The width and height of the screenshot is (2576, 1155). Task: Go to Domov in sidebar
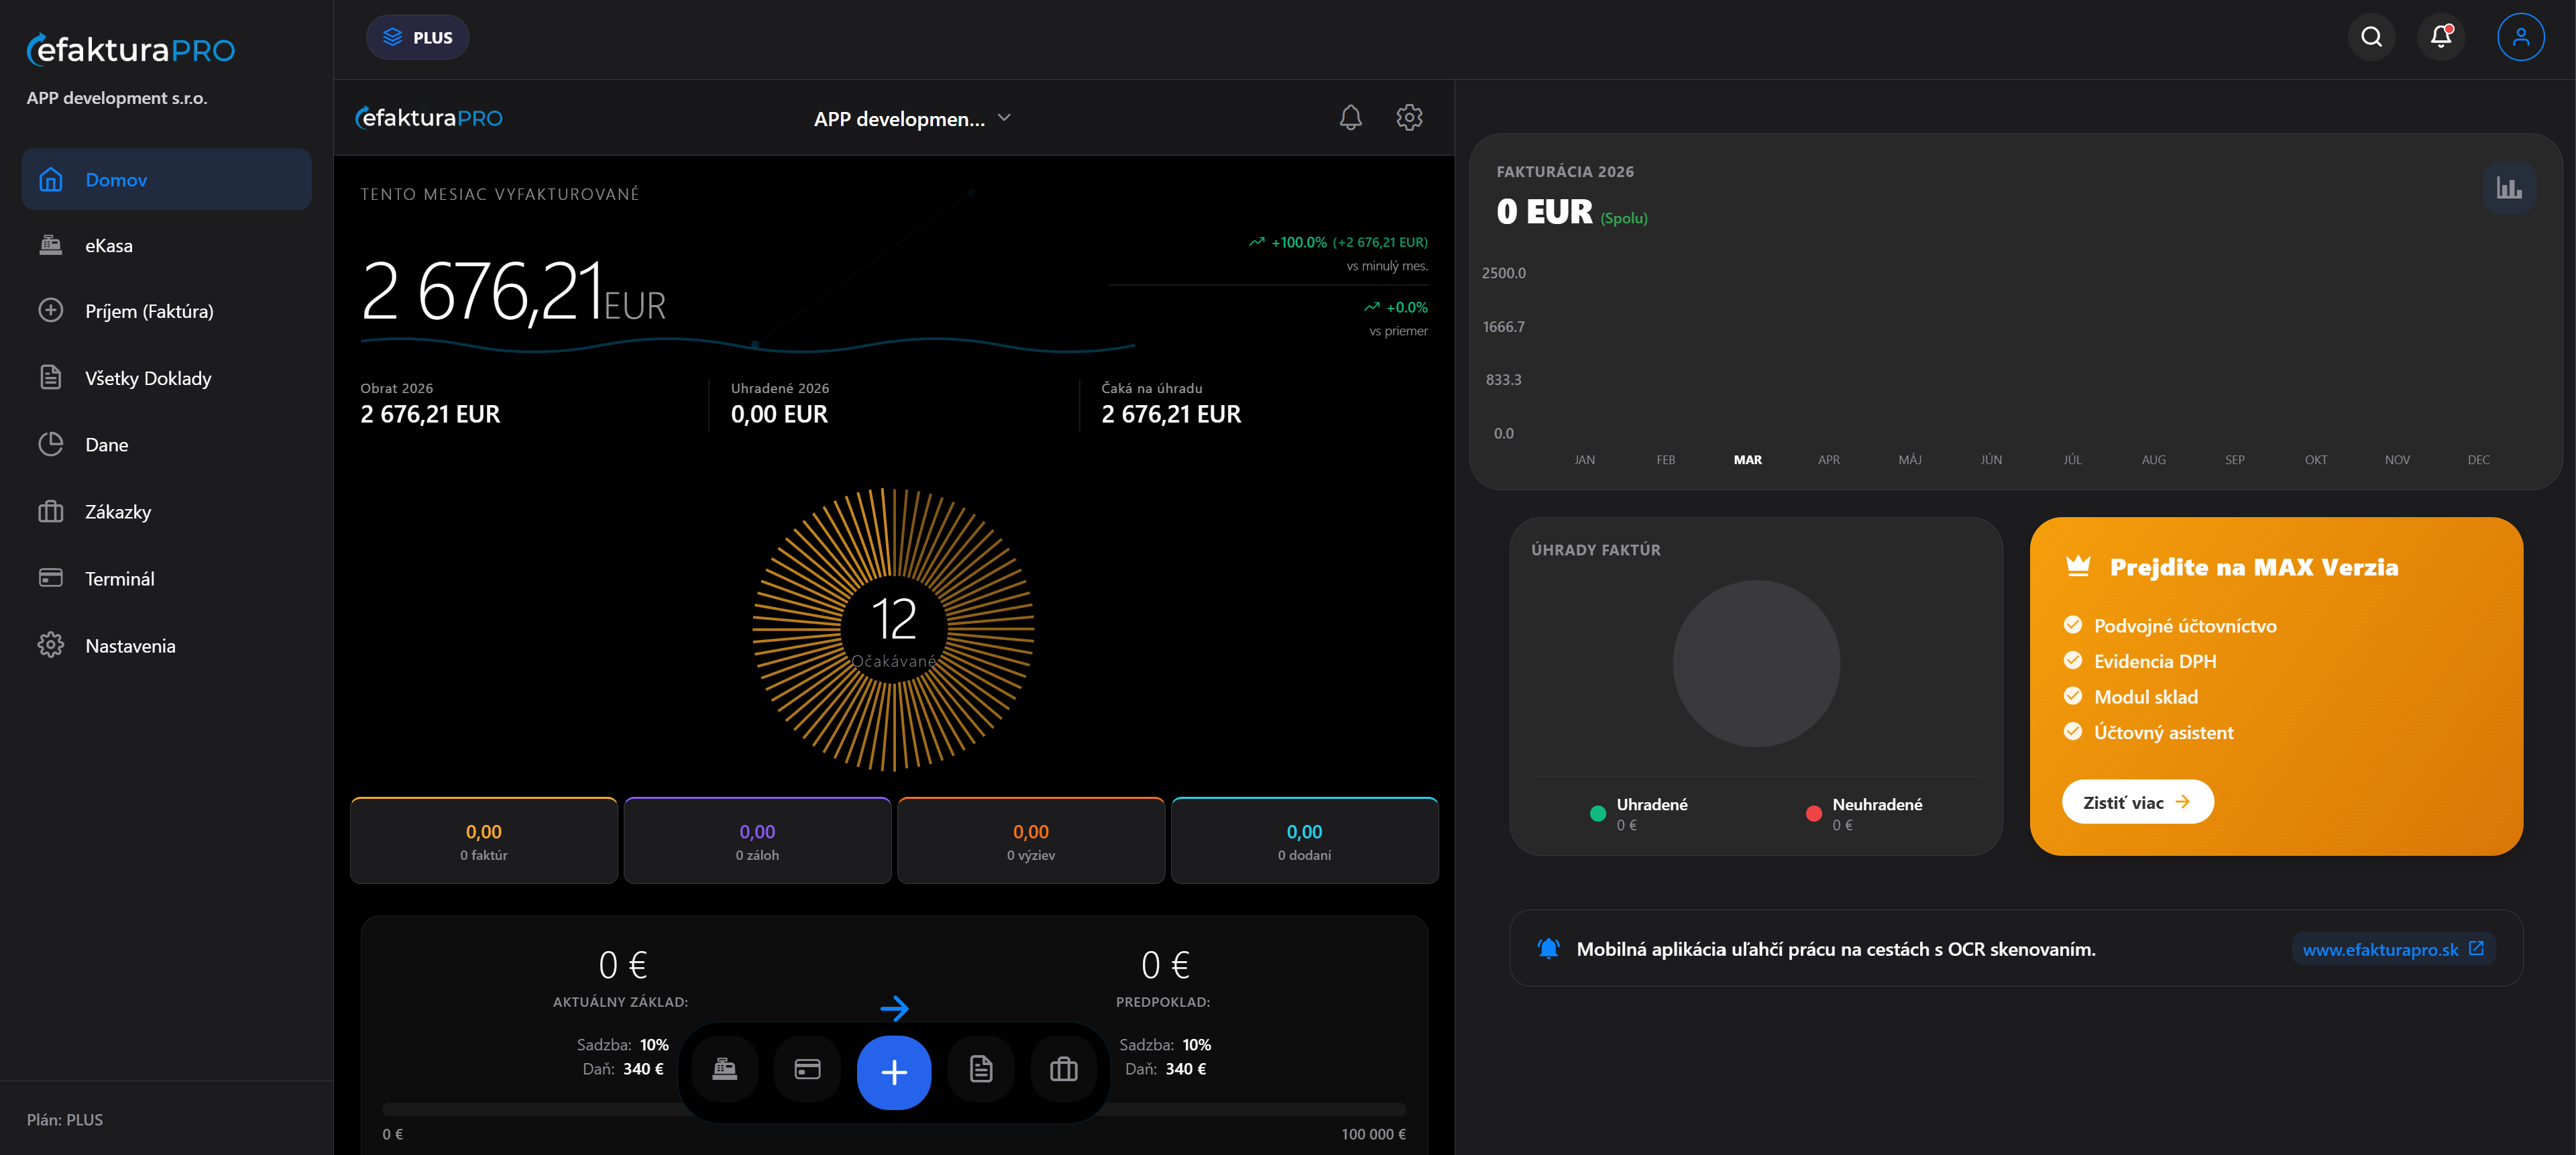[x=166, y=179]
